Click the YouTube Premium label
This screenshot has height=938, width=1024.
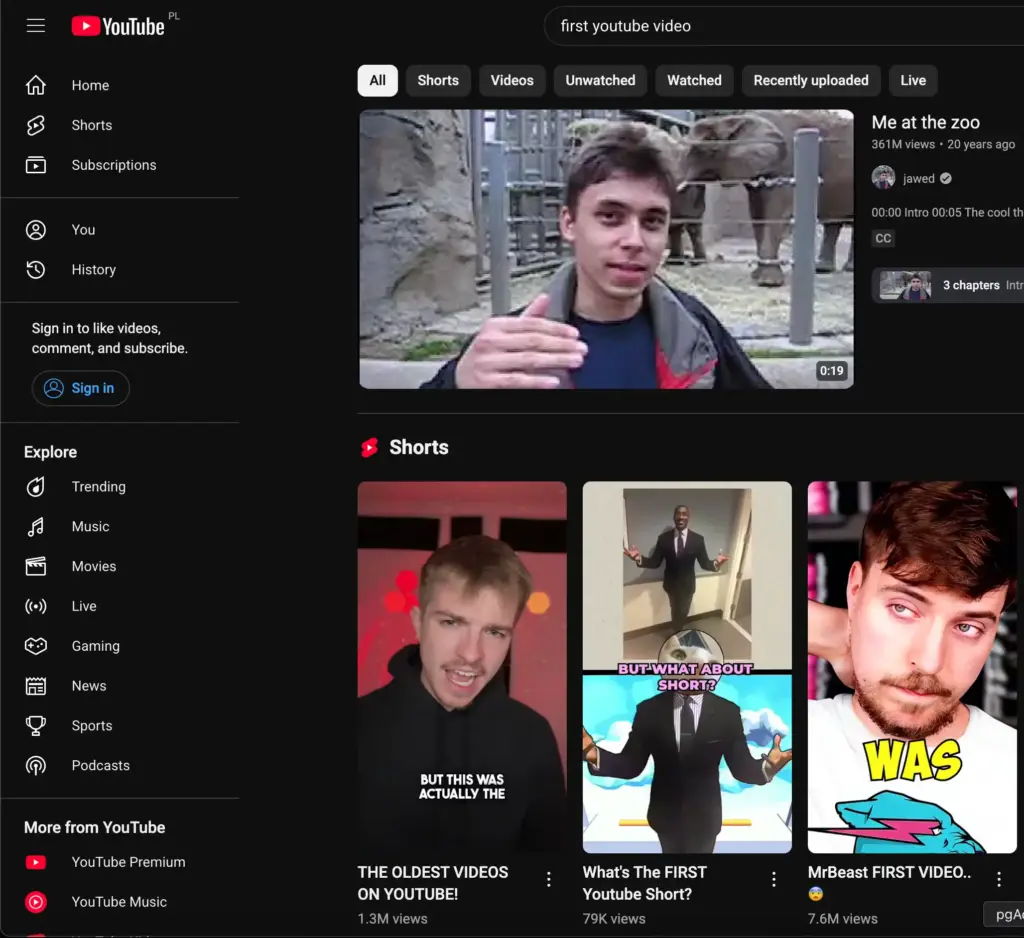128,862
